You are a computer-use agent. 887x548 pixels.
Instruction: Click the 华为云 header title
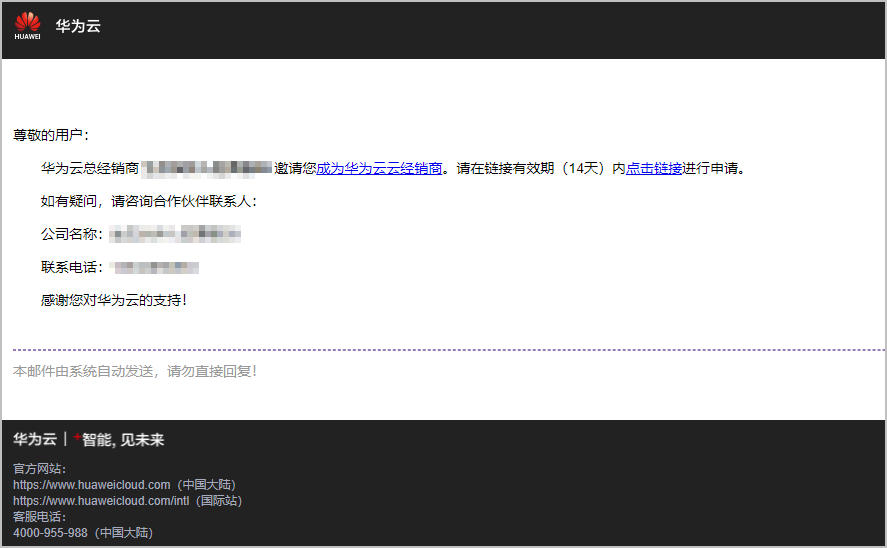pos(77,26)
